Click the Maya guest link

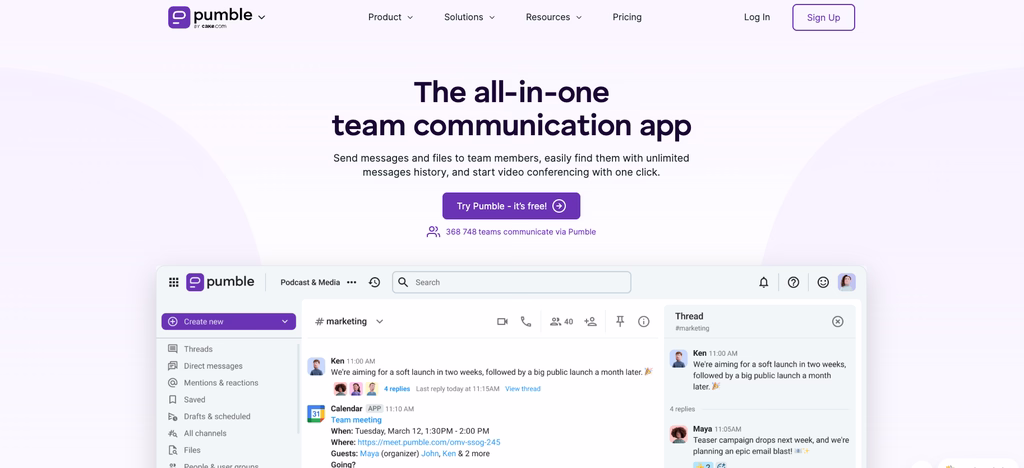click(x=368, y=454)
